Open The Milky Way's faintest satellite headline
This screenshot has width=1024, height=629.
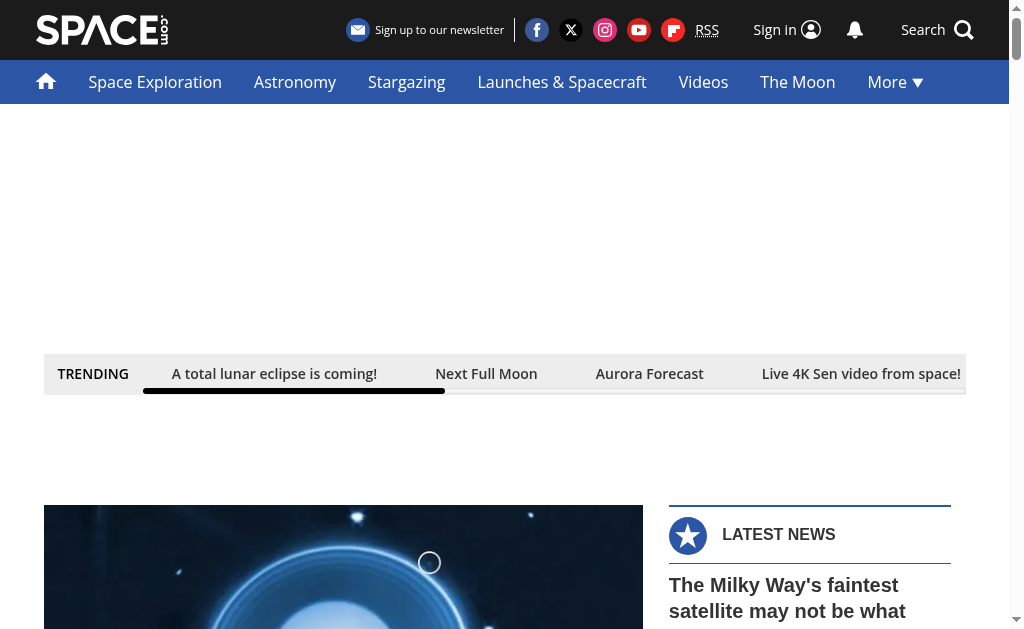(787, 598)
